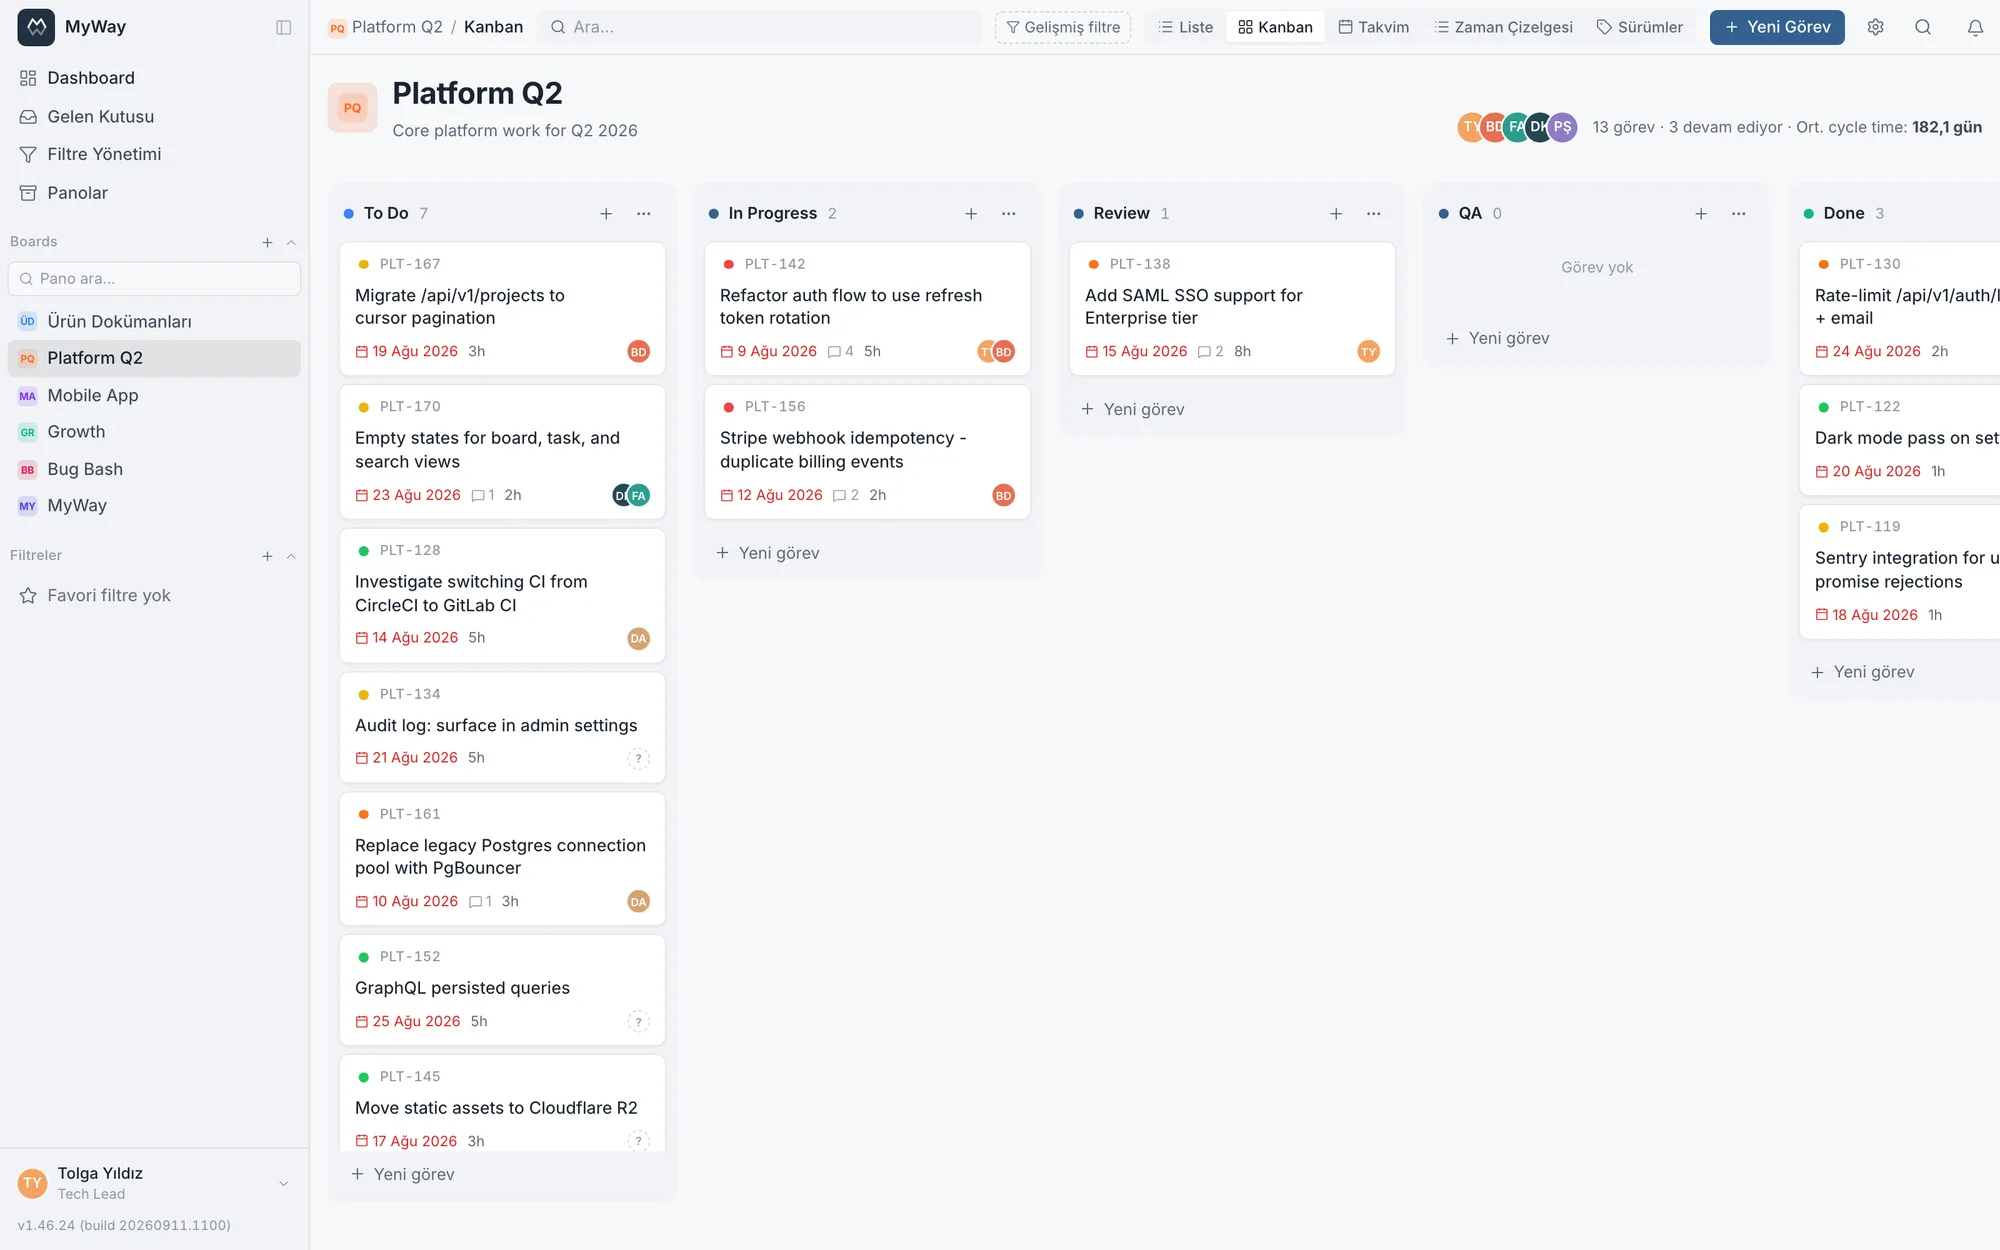This screenshot has width=2000, height=1250.
Task: Select Ürün Dokümanları board
Action: 154,321
